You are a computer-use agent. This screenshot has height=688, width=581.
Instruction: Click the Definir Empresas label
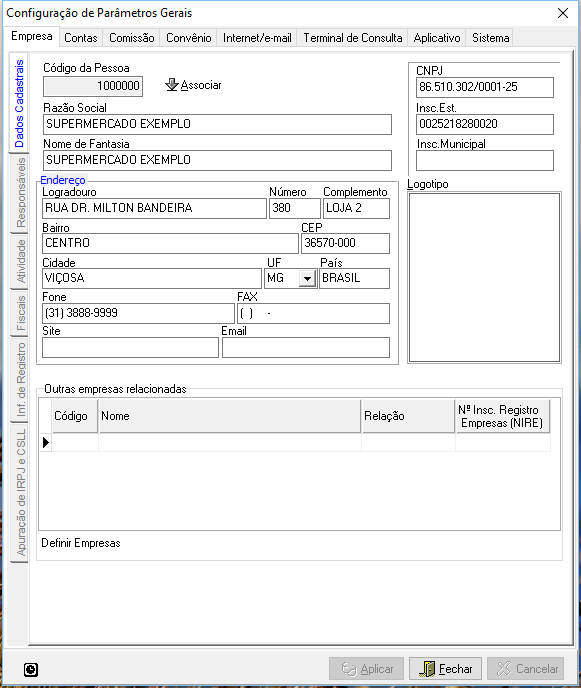(x=81, y=543)
